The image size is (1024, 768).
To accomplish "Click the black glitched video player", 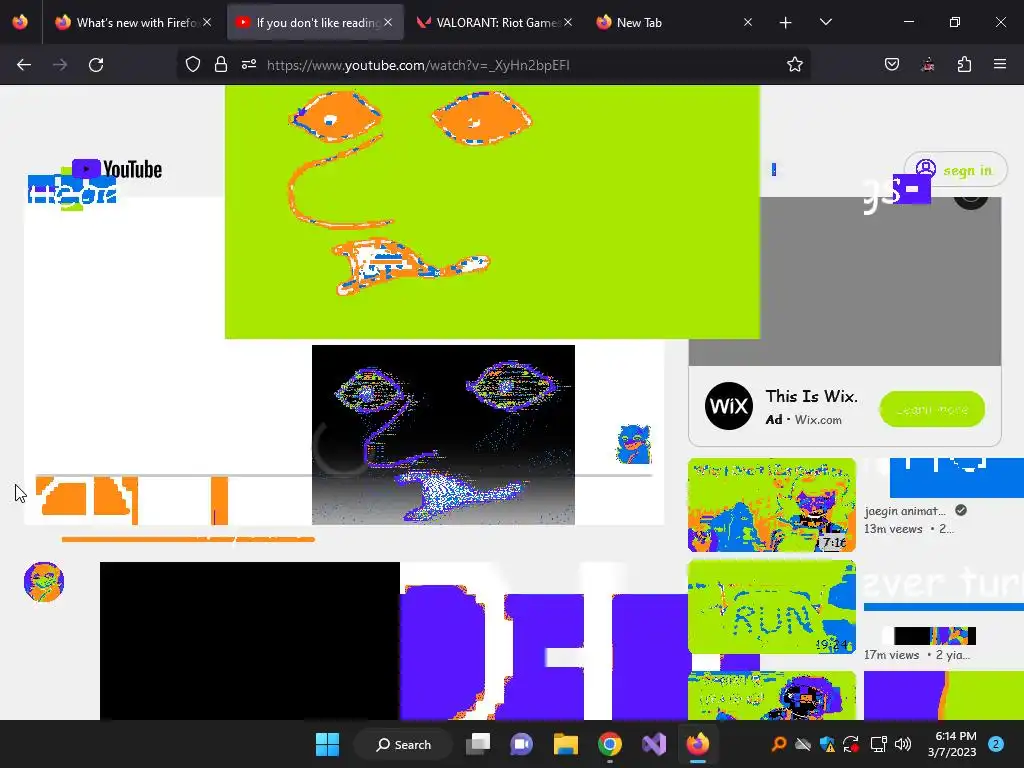I will 443,435.
